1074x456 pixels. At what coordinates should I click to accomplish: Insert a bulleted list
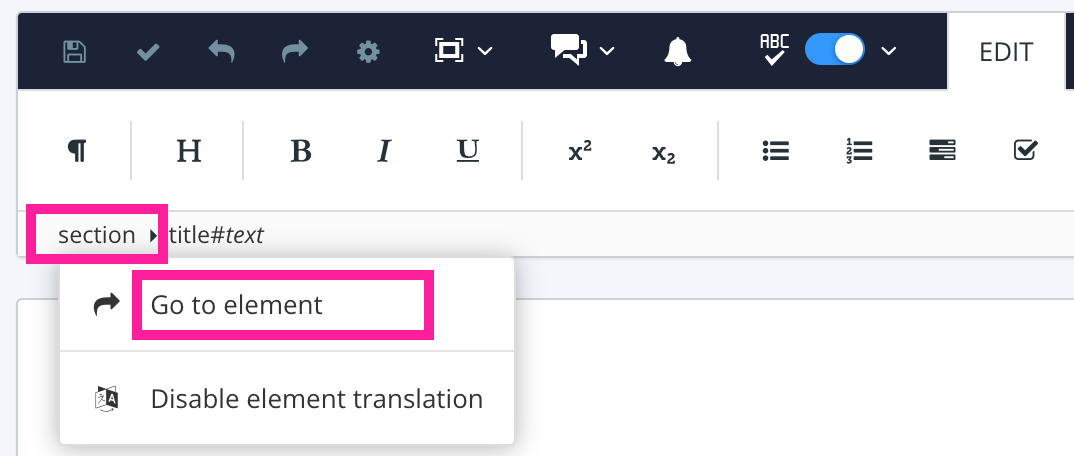click(x=775, y=150)
